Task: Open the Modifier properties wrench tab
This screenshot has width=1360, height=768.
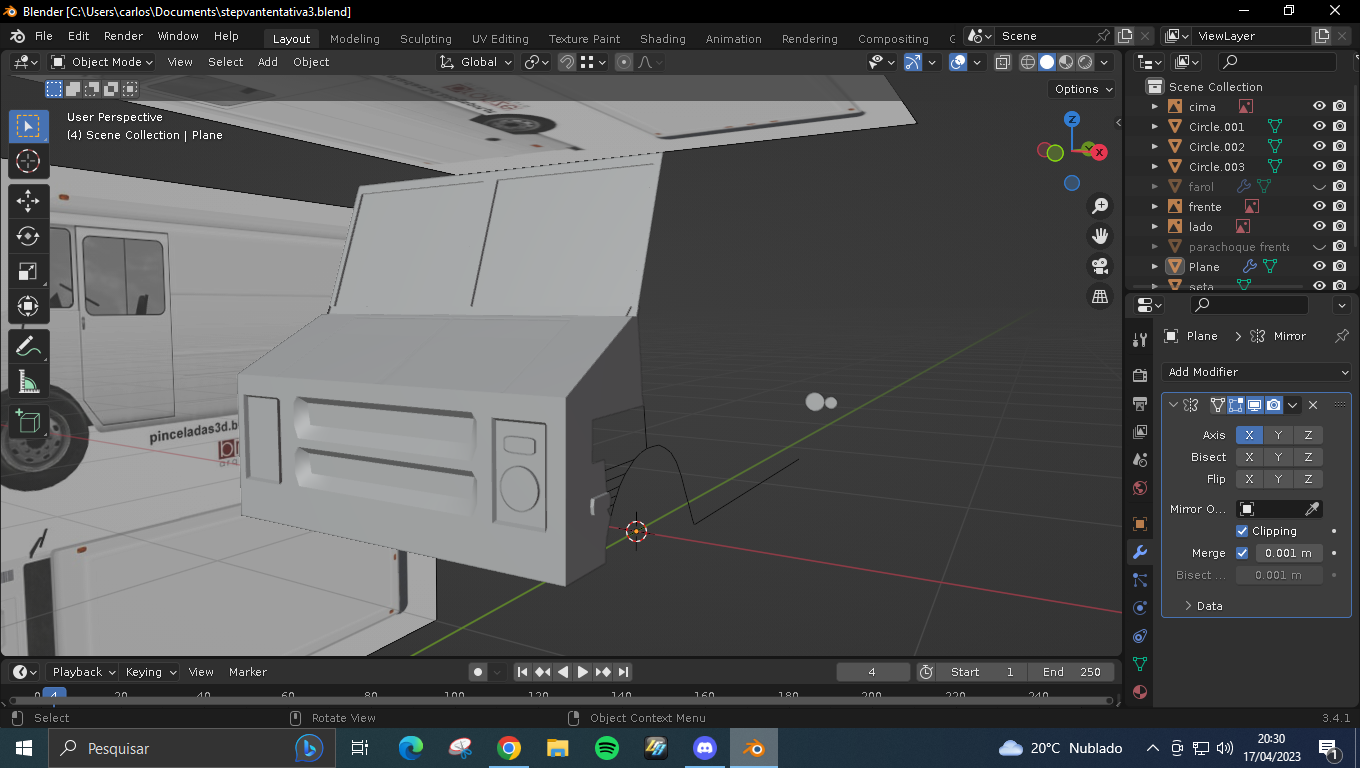Action: coord(1139,552)
